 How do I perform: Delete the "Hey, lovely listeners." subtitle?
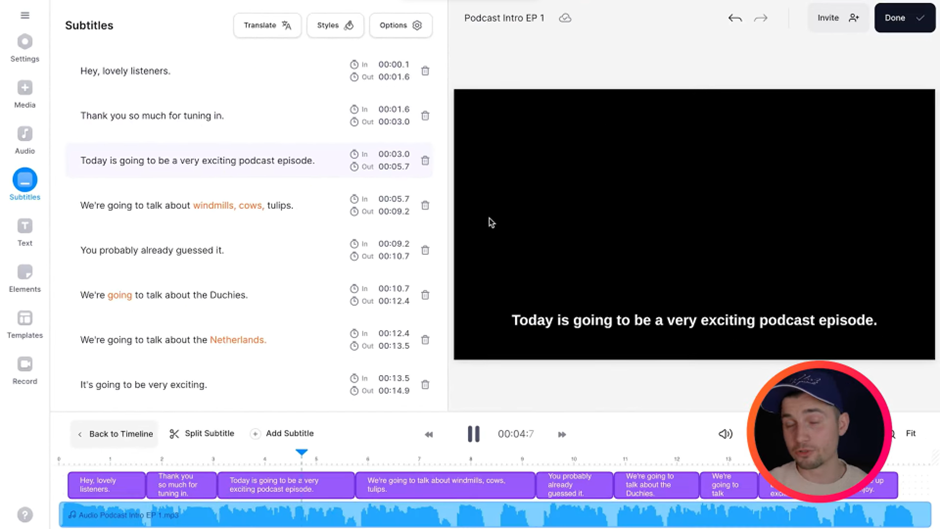[425, 71]
